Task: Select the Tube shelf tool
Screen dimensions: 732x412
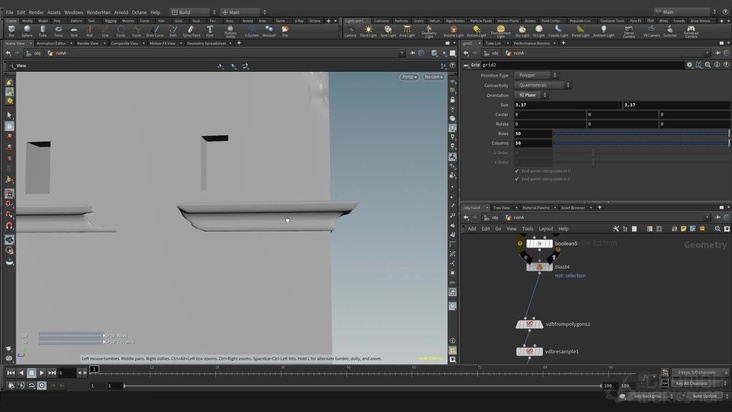Action: [42, 31]
